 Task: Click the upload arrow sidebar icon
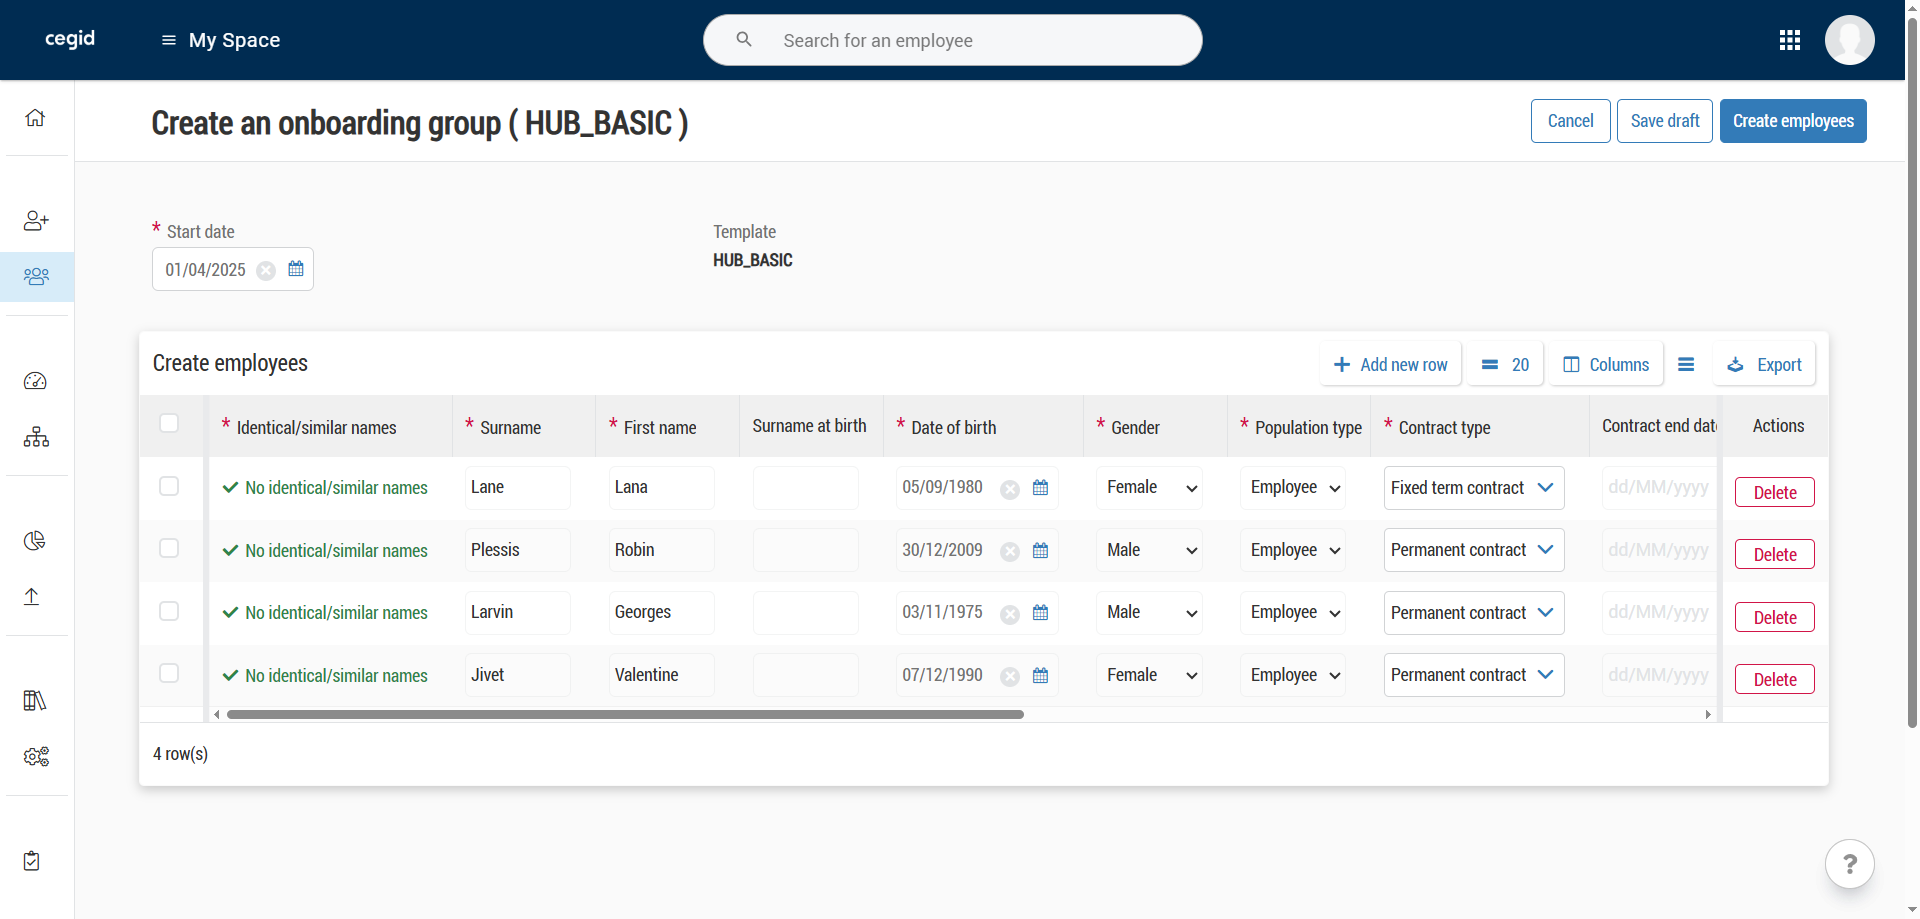(32, 597)
